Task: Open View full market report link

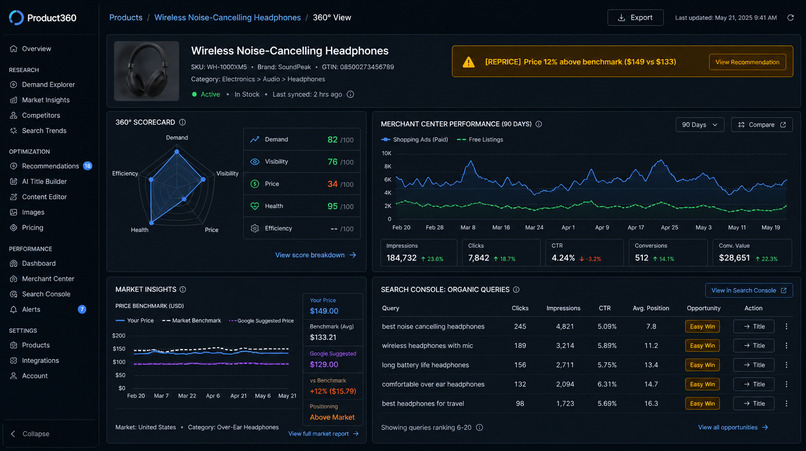Action: pos(323,434)
